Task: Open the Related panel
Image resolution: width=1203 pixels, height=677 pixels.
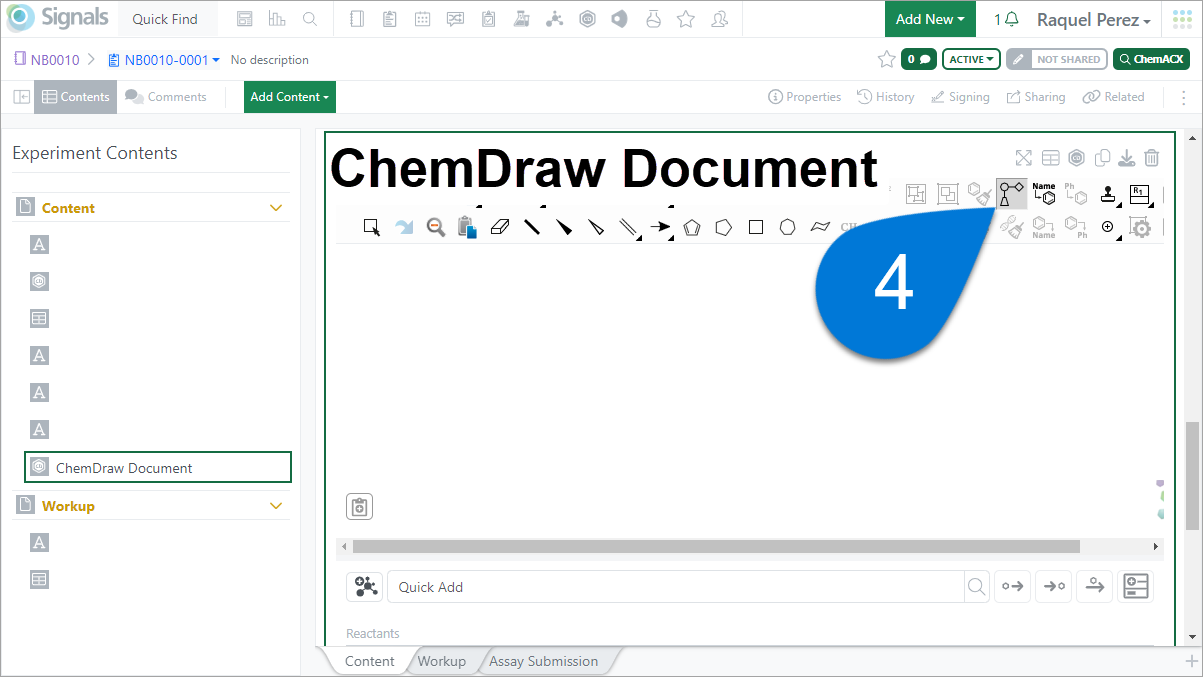Action: coord(1113,97)
